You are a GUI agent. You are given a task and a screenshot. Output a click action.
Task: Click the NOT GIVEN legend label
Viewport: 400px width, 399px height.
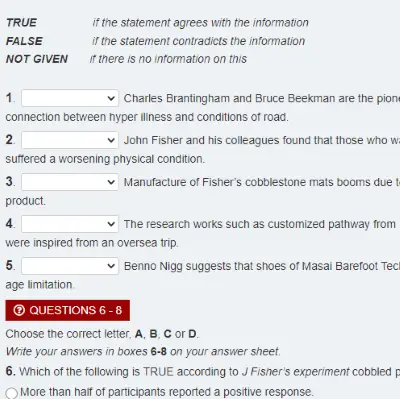click(37, 59)
